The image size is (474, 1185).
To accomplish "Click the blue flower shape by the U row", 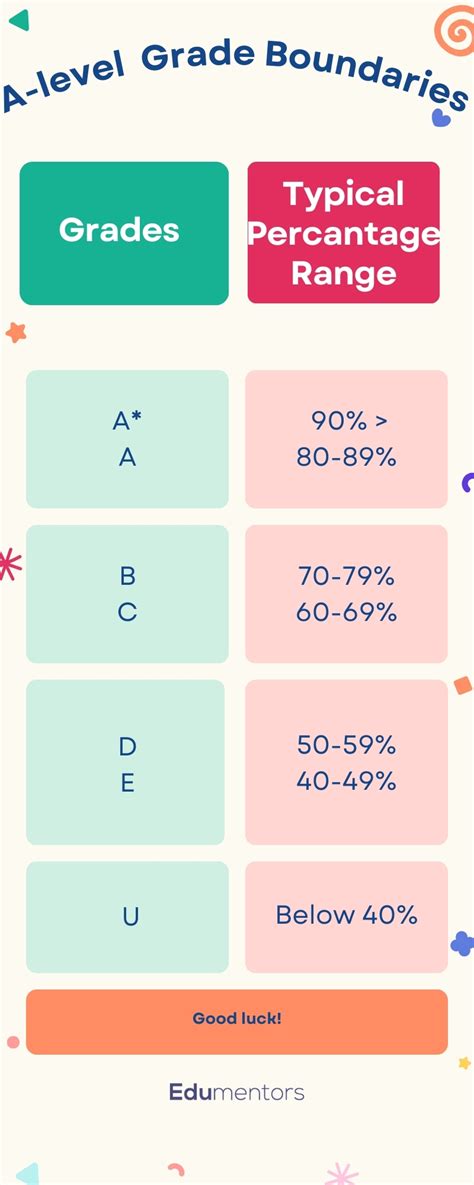I will pos(463,943).
